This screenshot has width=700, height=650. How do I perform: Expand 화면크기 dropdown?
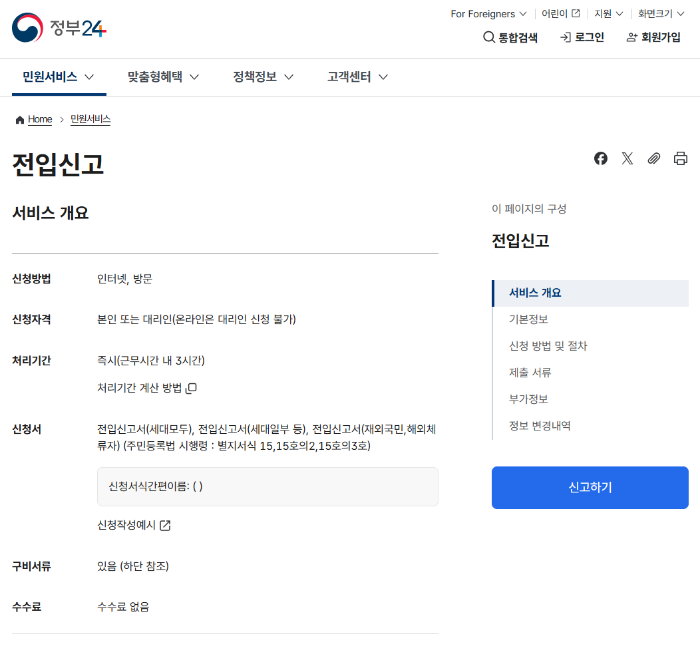point(661,14)
